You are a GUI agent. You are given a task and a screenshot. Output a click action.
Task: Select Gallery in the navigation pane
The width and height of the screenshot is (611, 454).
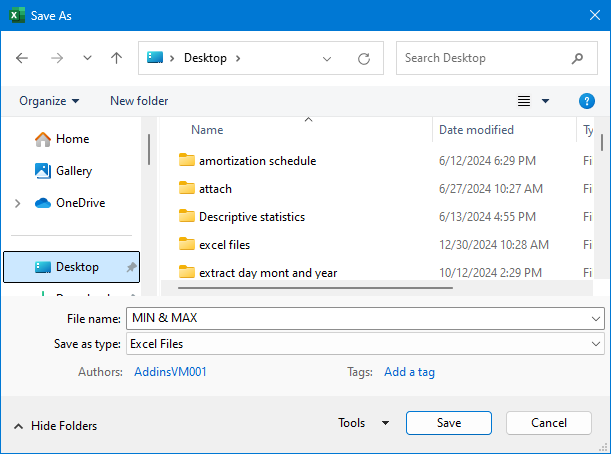[x=73, y=171]
